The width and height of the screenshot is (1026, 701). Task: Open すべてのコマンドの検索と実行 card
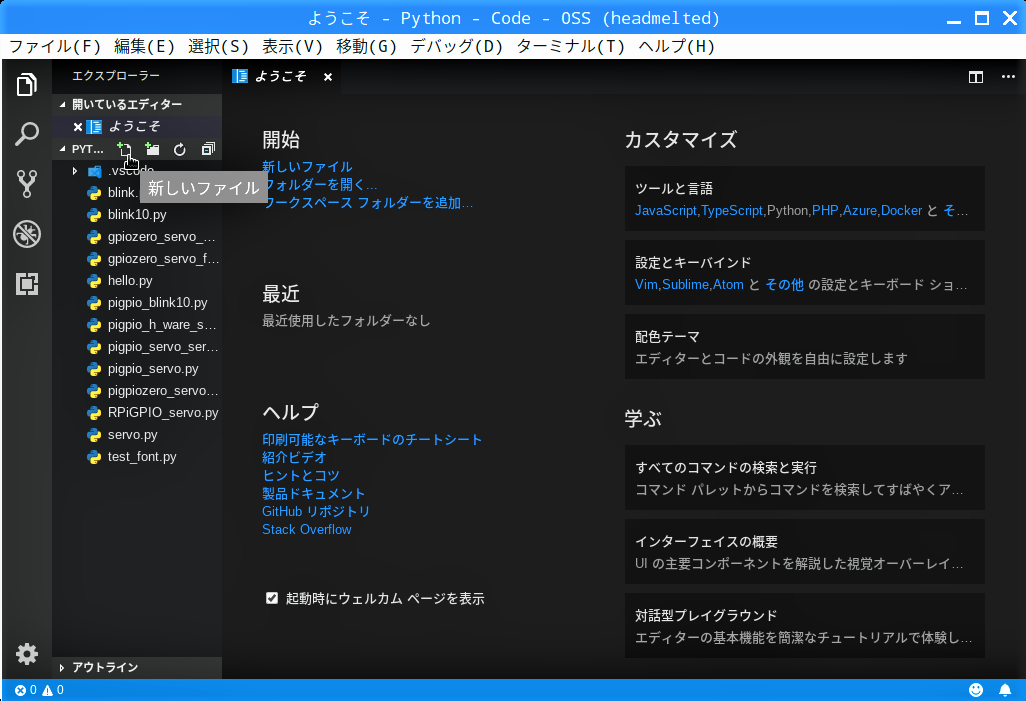804,478
